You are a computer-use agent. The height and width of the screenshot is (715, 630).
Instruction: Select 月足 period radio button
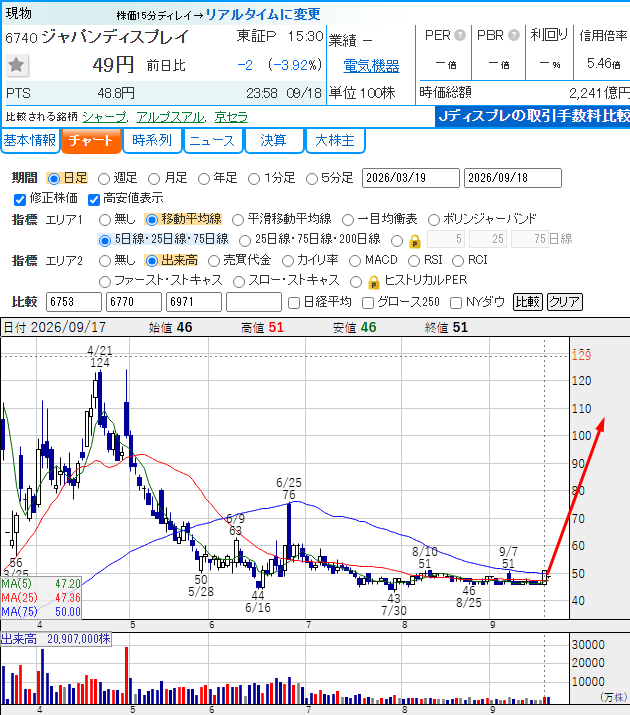[x=154, y=178]
